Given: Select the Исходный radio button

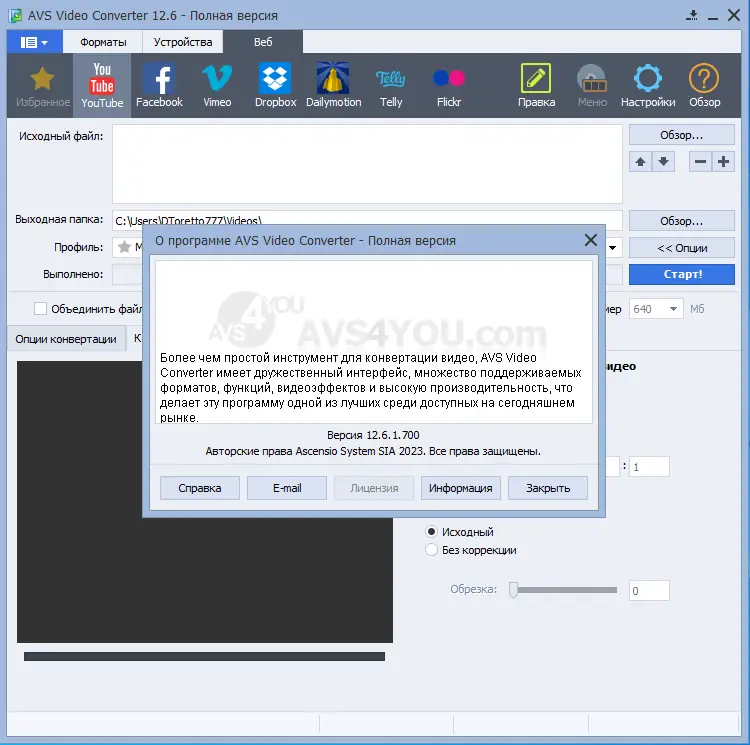Looking at the screenshot, I should pos(431,532).
